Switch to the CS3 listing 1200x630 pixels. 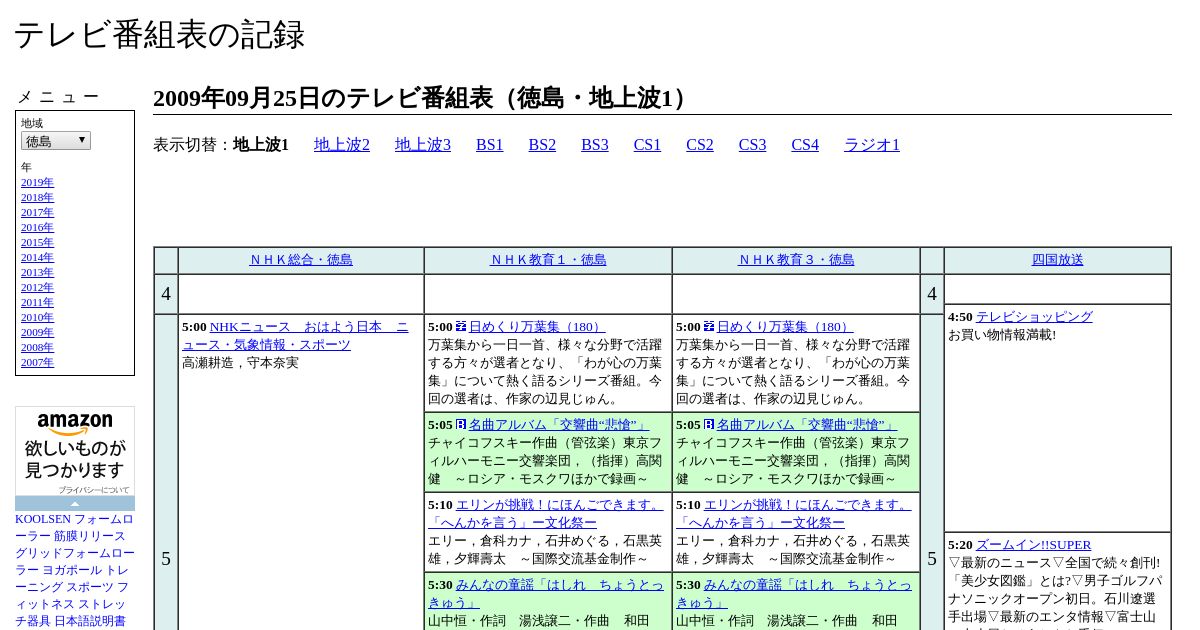(752, 145)
